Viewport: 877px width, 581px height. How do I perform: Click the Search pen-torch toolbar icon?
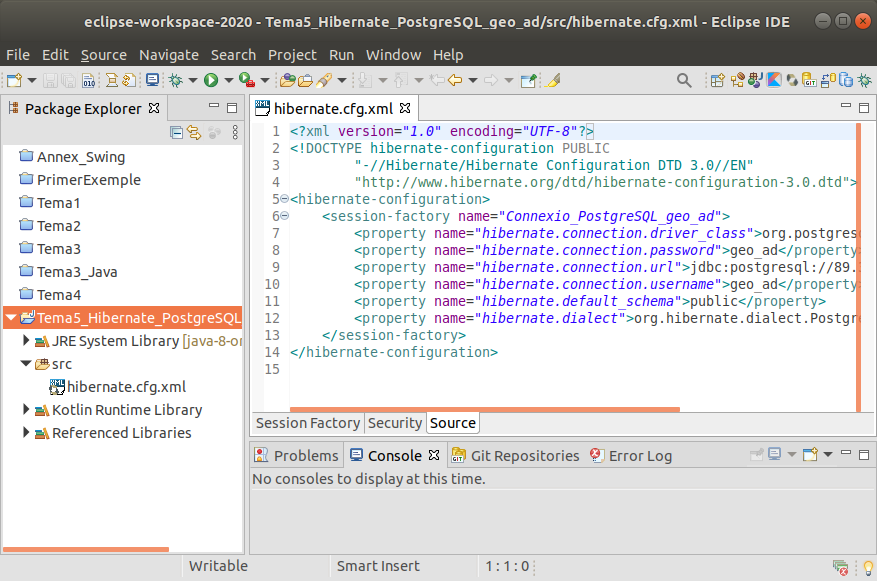coord(324,81)
